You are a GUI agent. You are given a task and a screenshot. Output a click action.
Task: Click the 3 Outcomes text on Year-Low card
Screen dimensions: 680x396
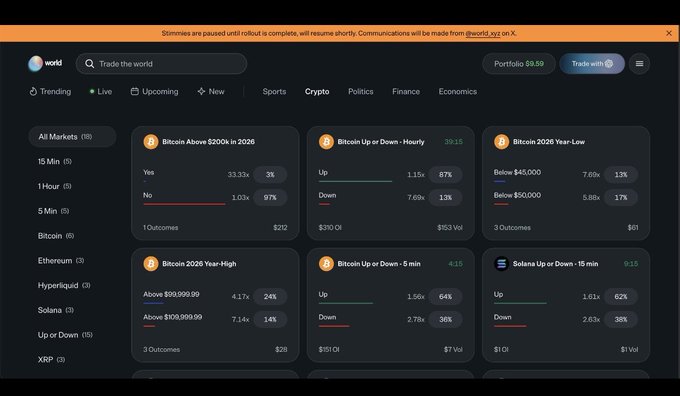(512, 228)
